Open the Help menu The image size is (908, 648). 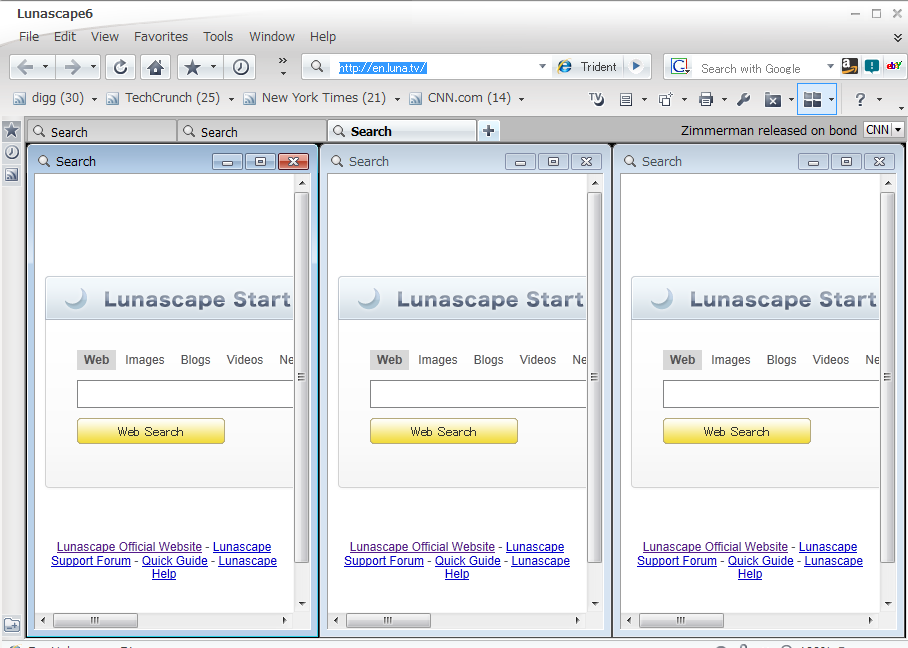pos(323,37)
